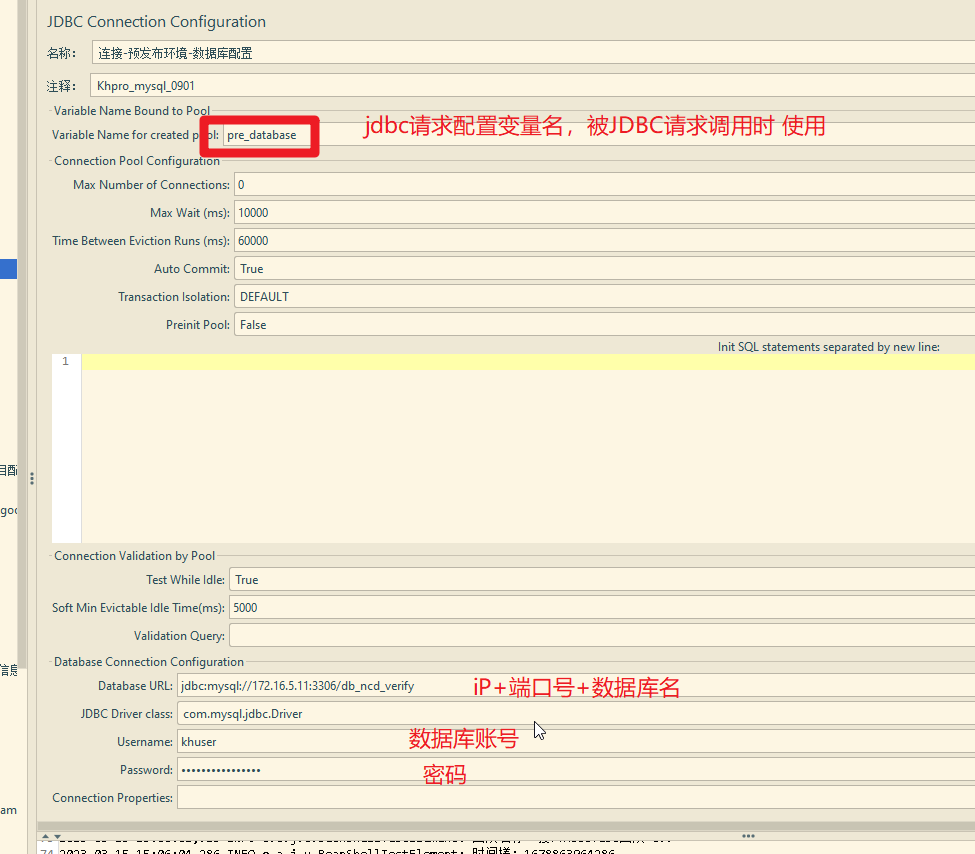Click the Database URL field
This screenshot has width=975, height=854.
tap(576, 685)
